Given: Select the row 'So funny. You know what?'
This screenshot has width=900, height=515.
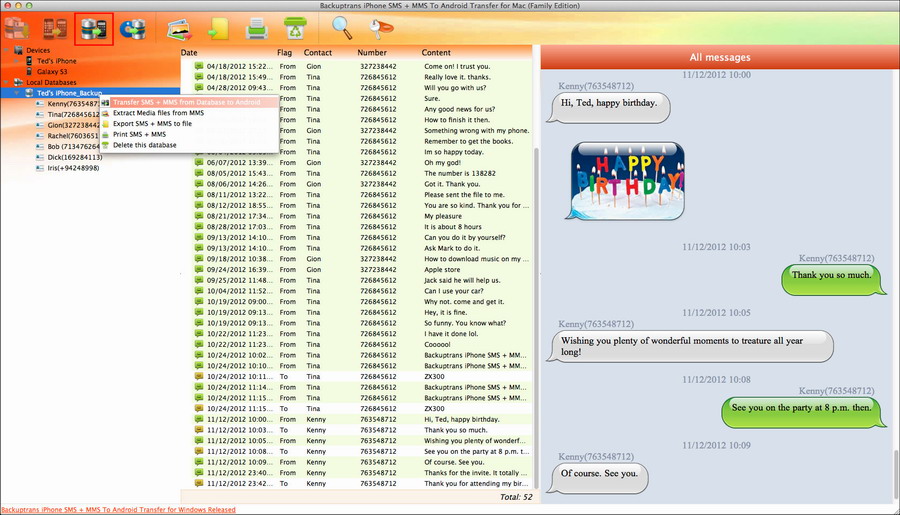Looking at the screenshot, I should click(x=356, y=323).
